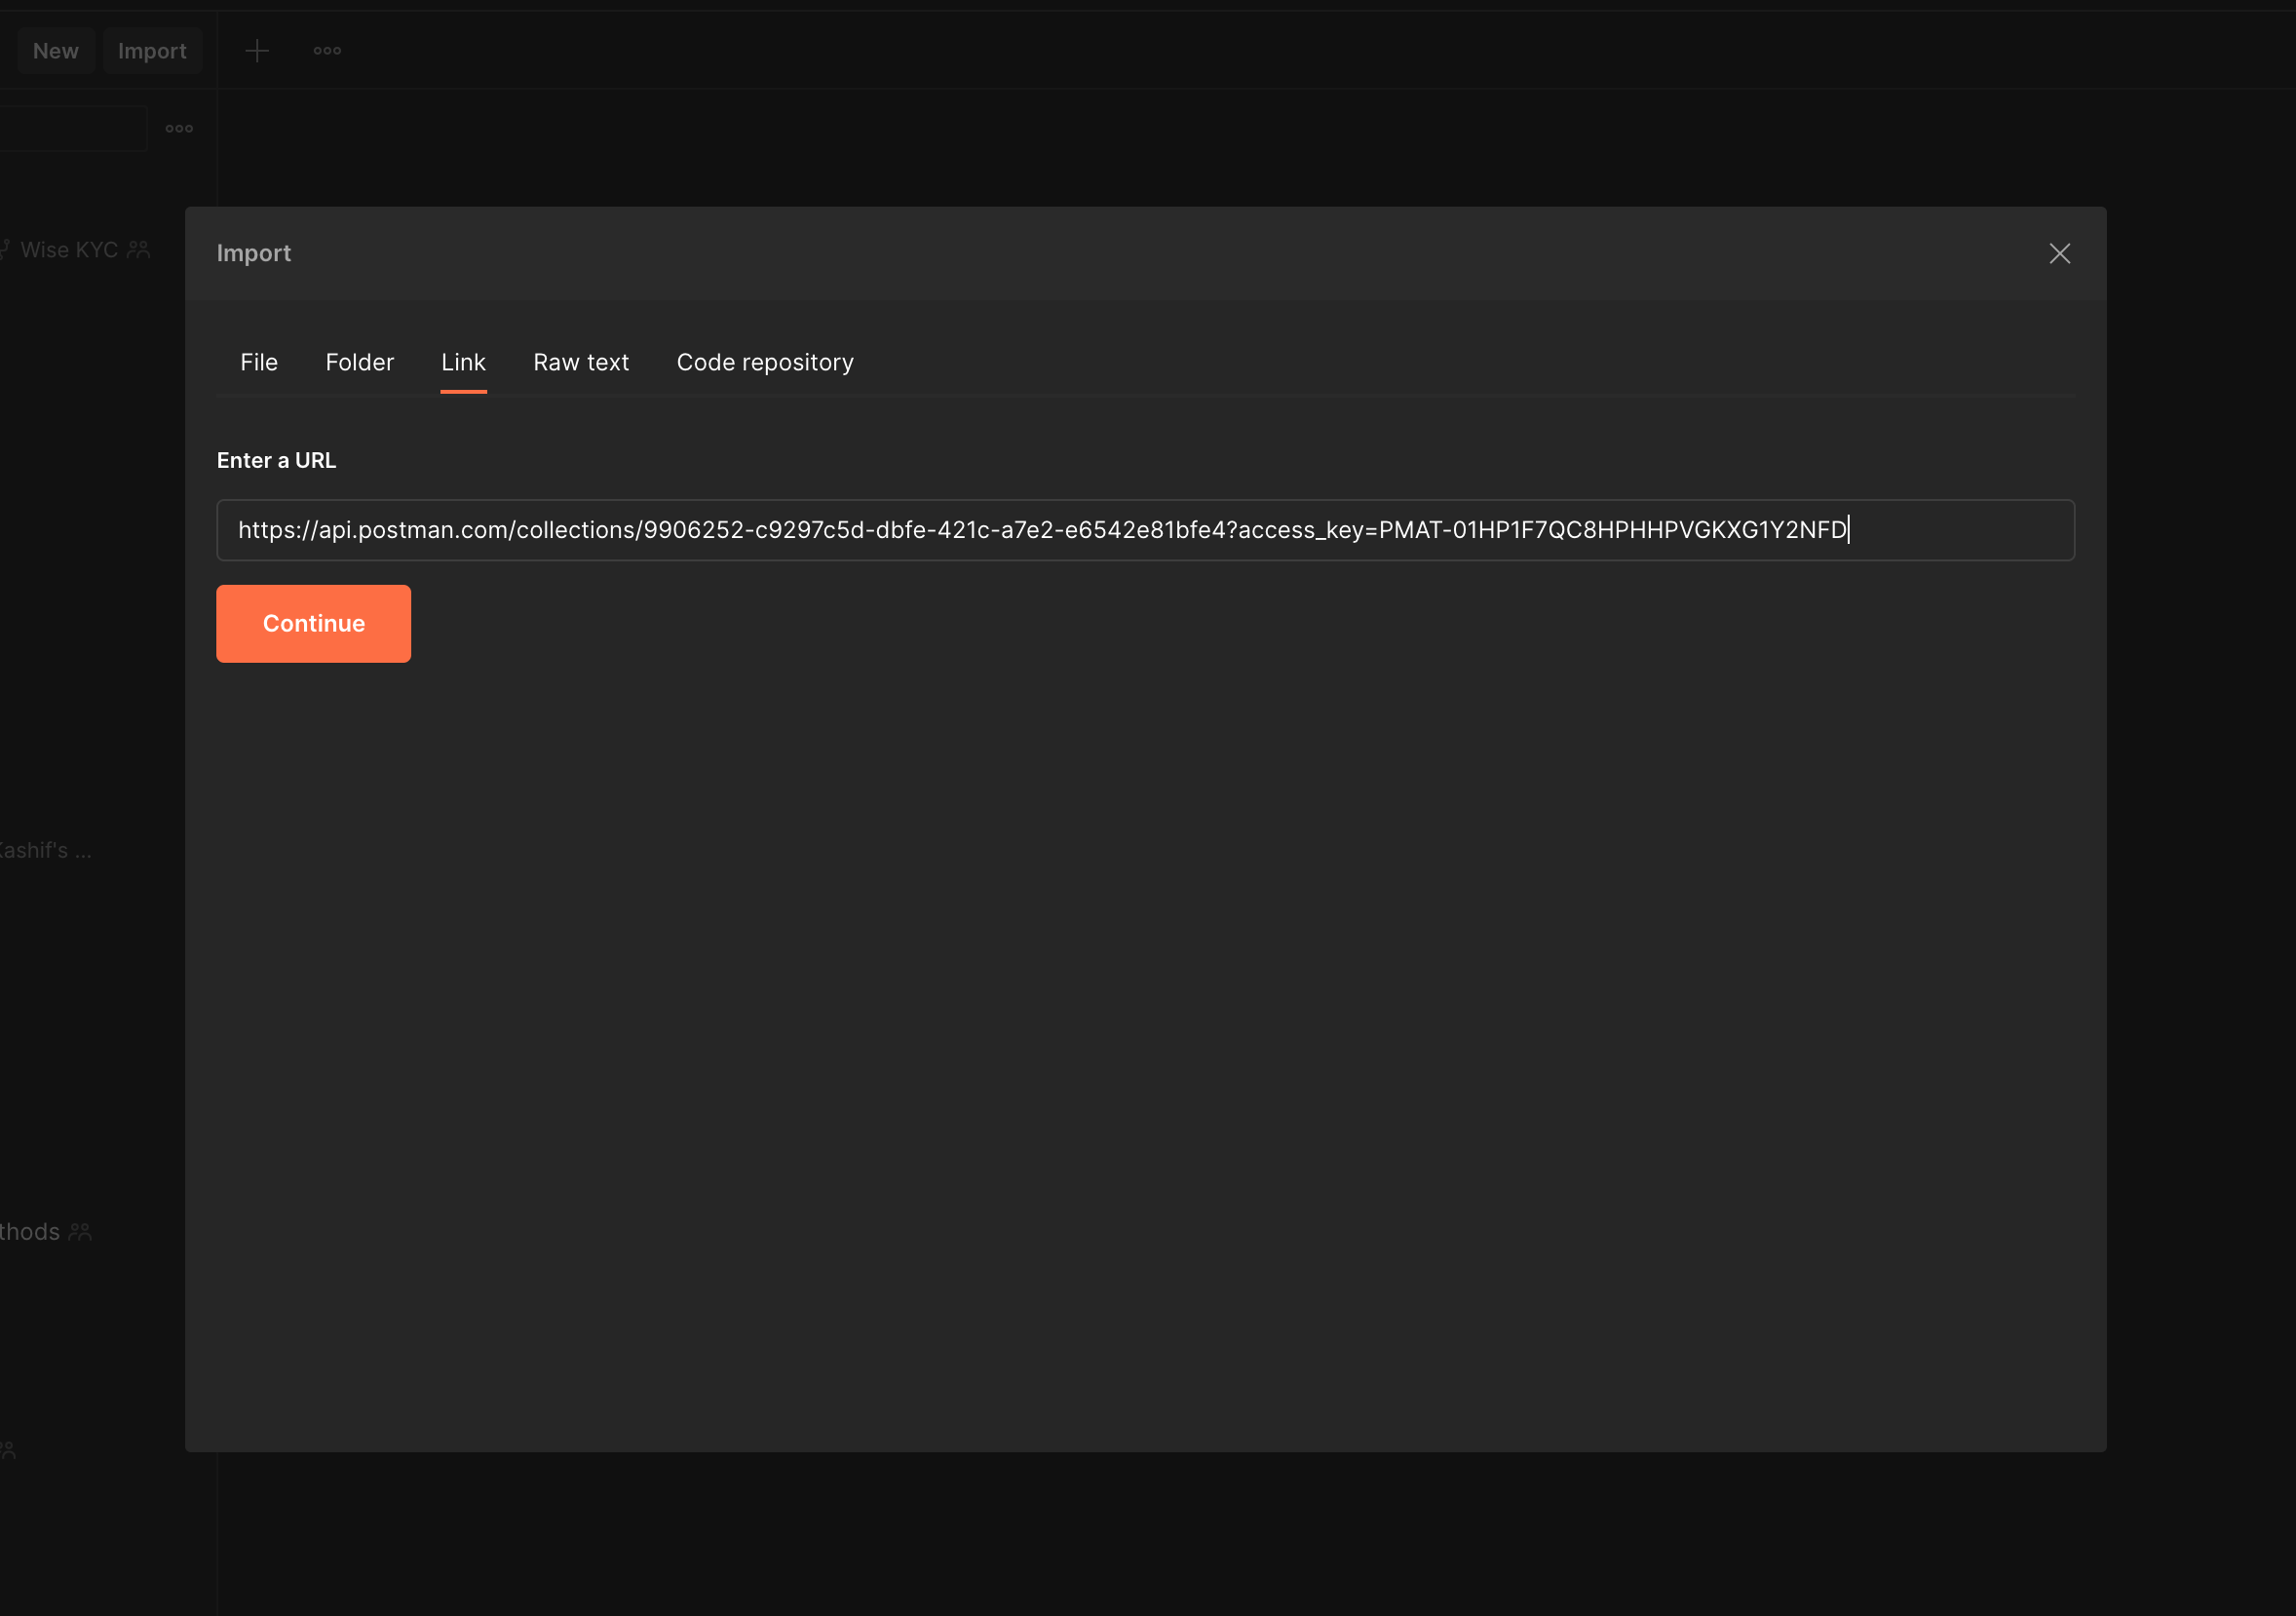Open the Raw text import tab

[x=581, y=362]
